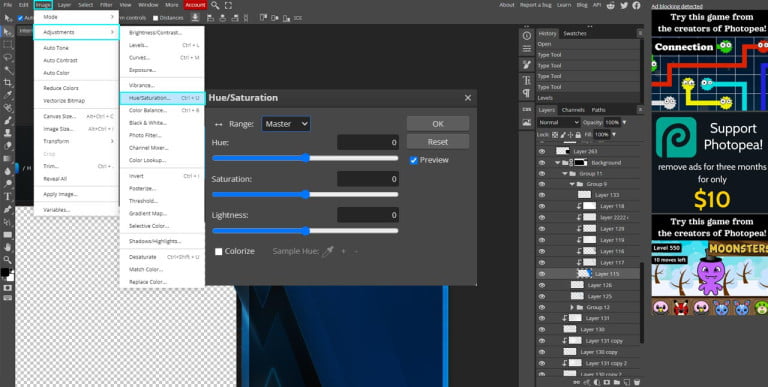Open the Learn link

pyautogui.click(x=564, y=5)
